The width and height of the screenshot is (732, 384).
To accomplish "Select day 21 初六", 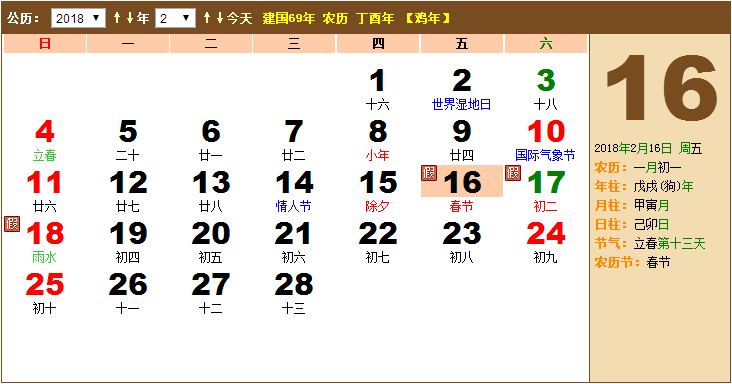I will (294, 242).
